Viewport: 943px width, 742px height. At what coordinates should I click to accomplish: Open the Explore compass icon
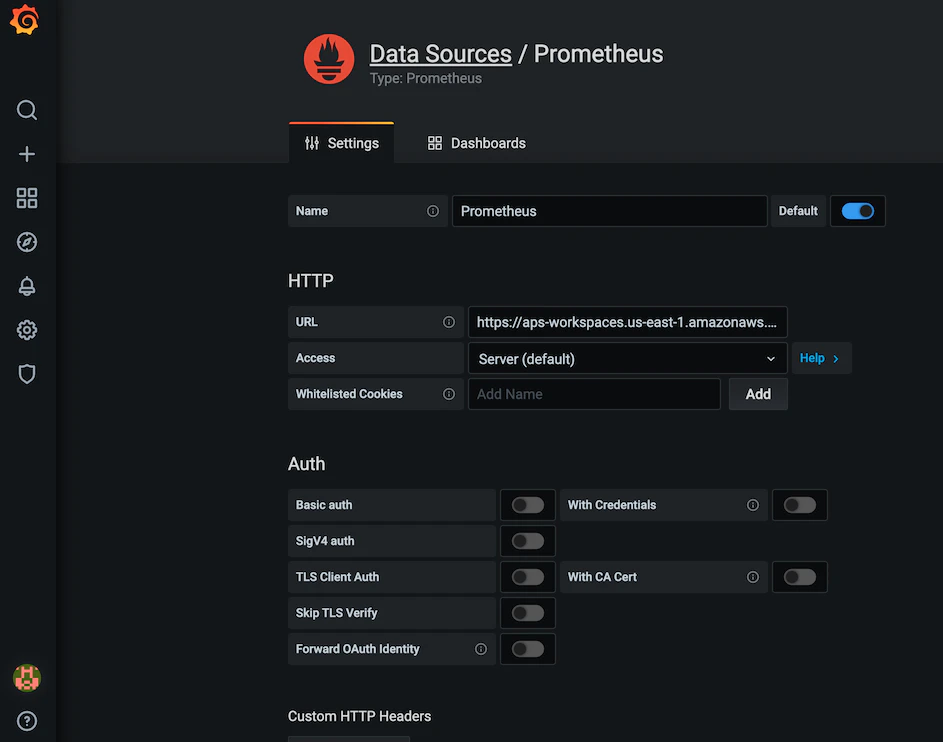pyautogui.click(x=27, y=242)
